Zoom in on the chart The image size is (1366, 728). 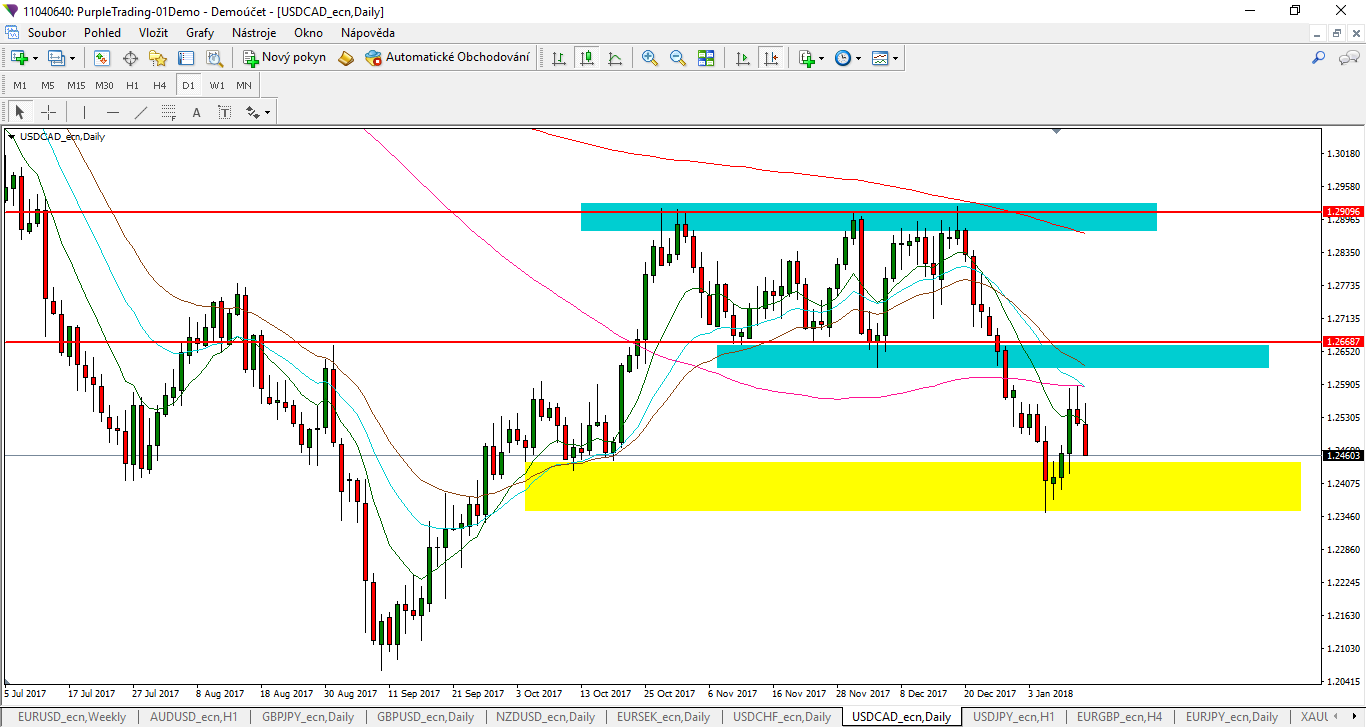pos(650,58)
